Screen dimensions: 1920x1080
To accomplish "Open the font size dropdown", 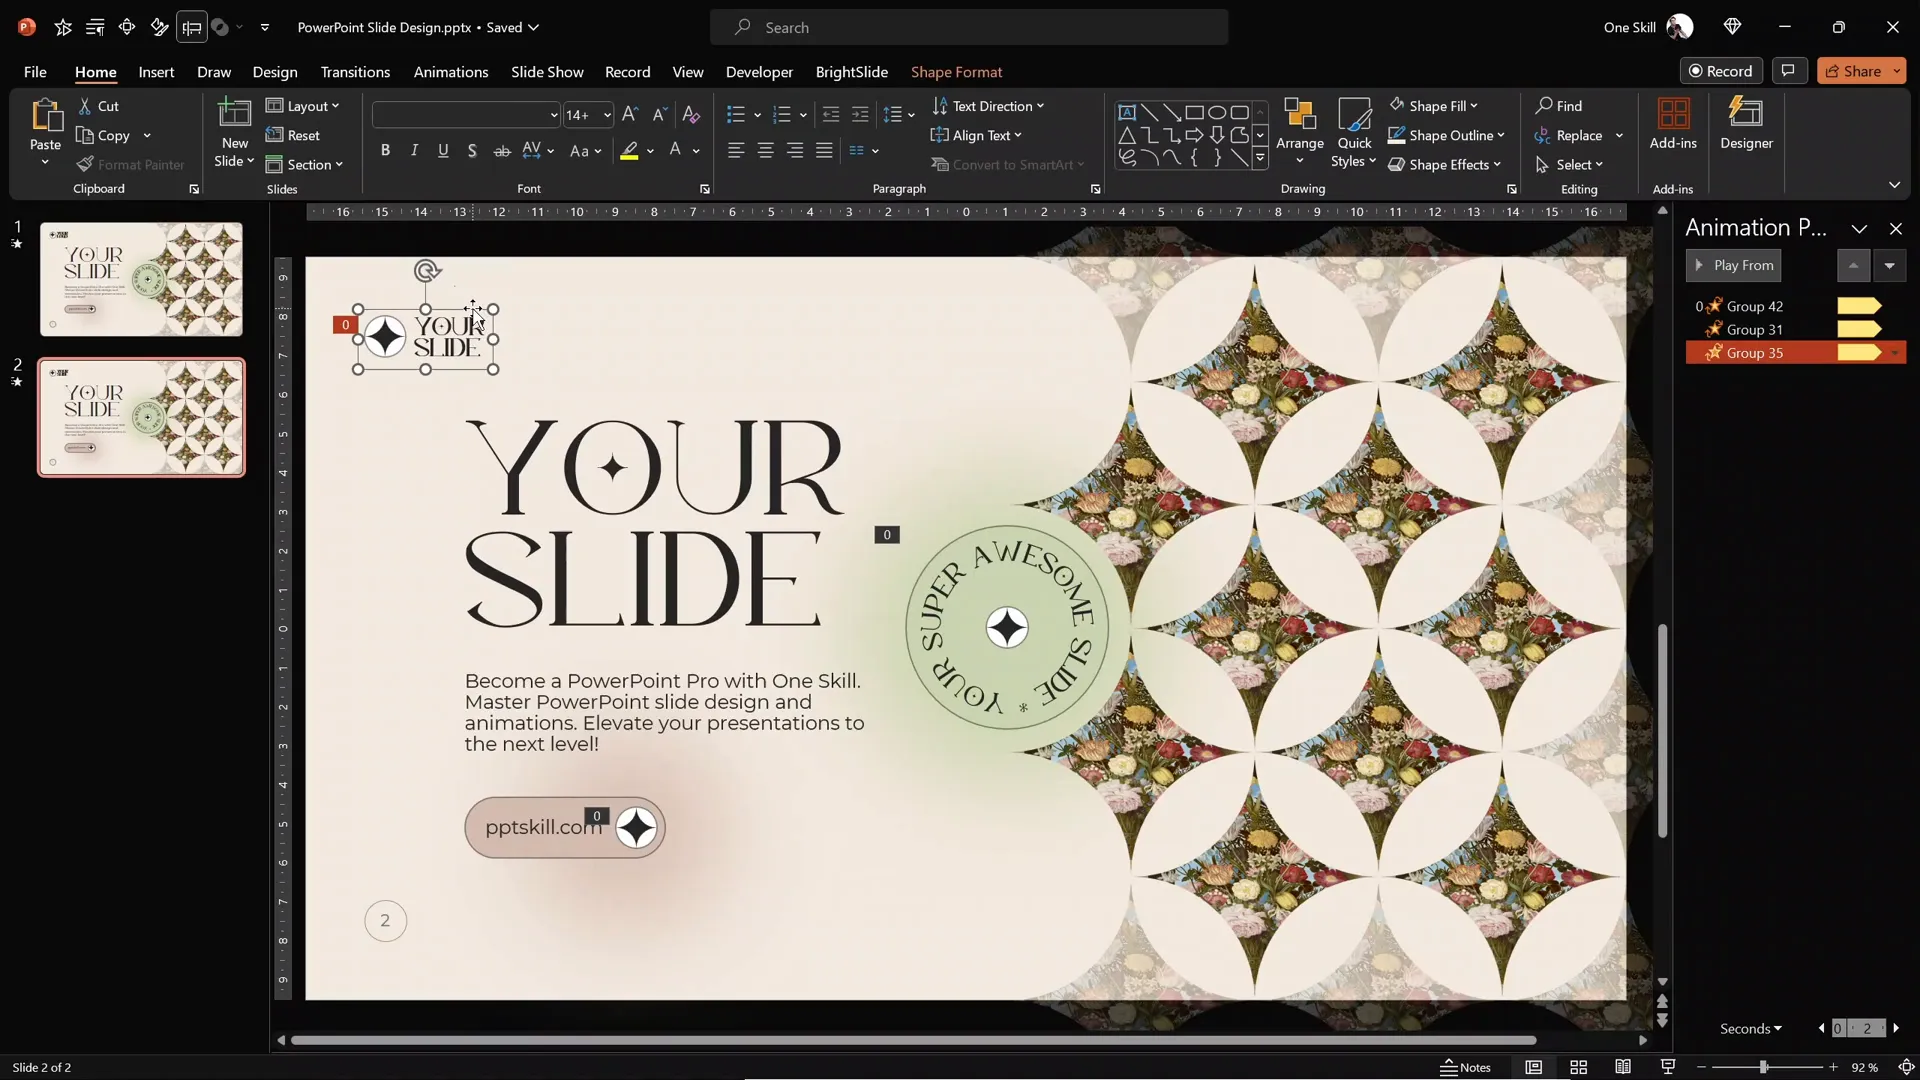I will click(x=606, y=115).
